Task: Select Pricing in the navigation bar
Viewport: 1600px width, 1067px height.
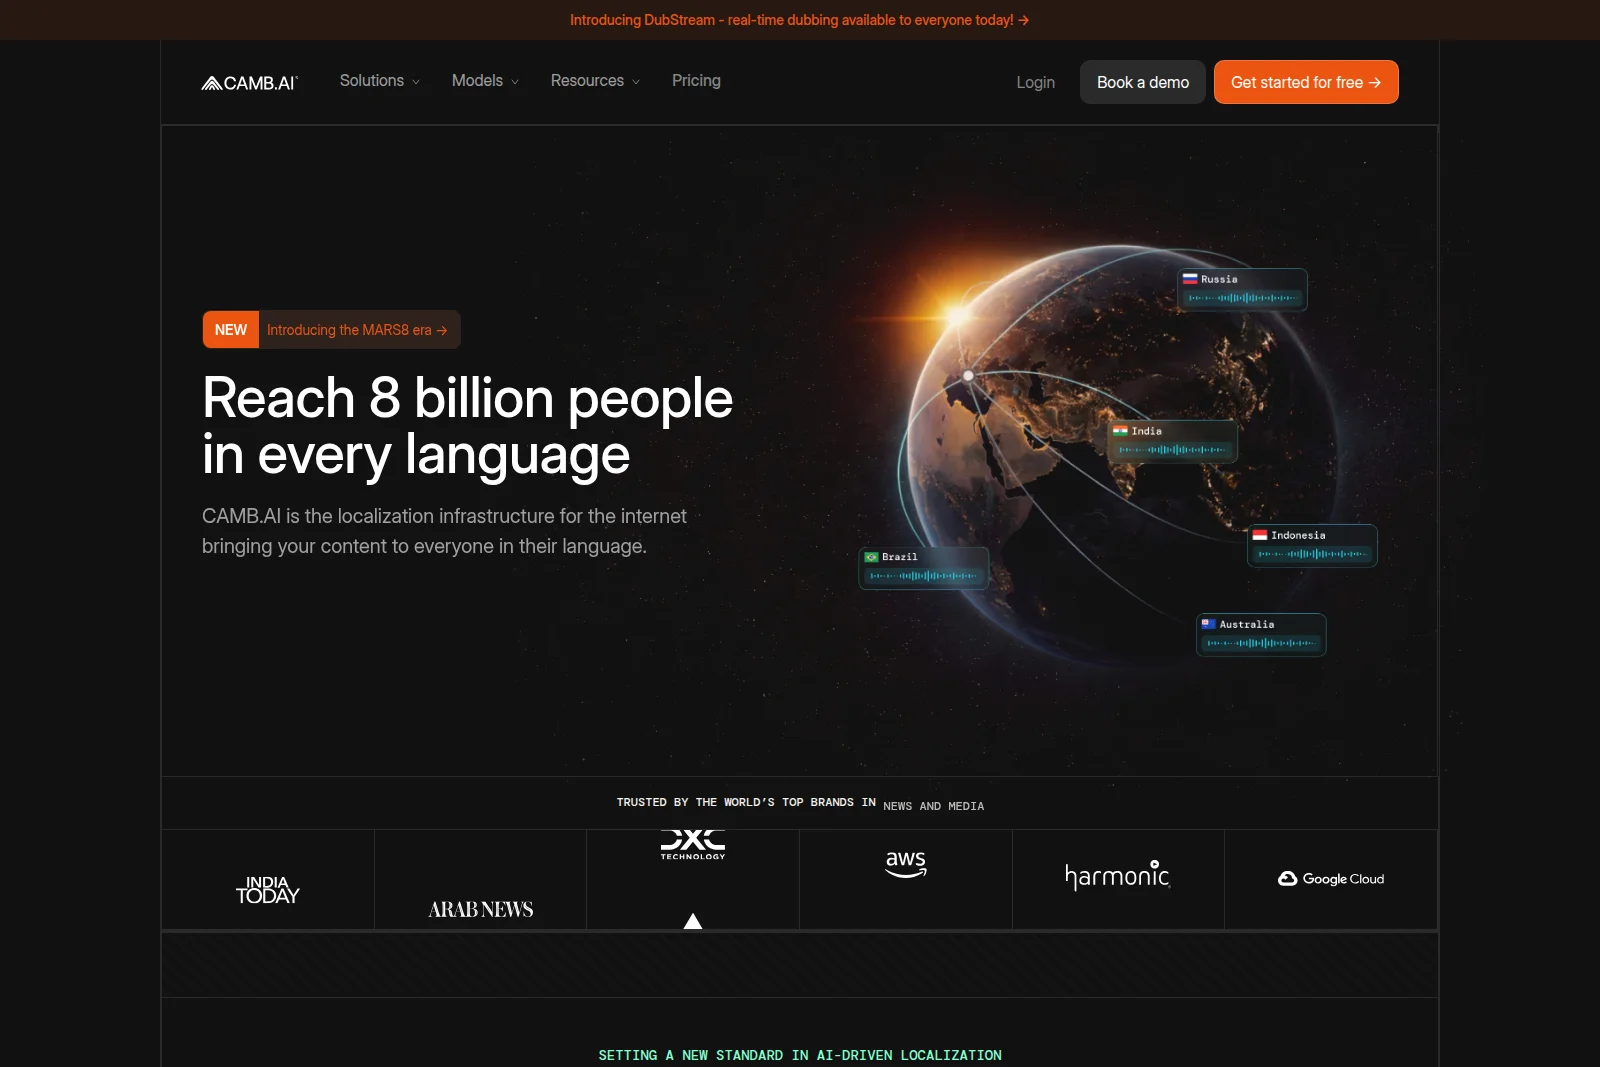Action: pos(696,81)
